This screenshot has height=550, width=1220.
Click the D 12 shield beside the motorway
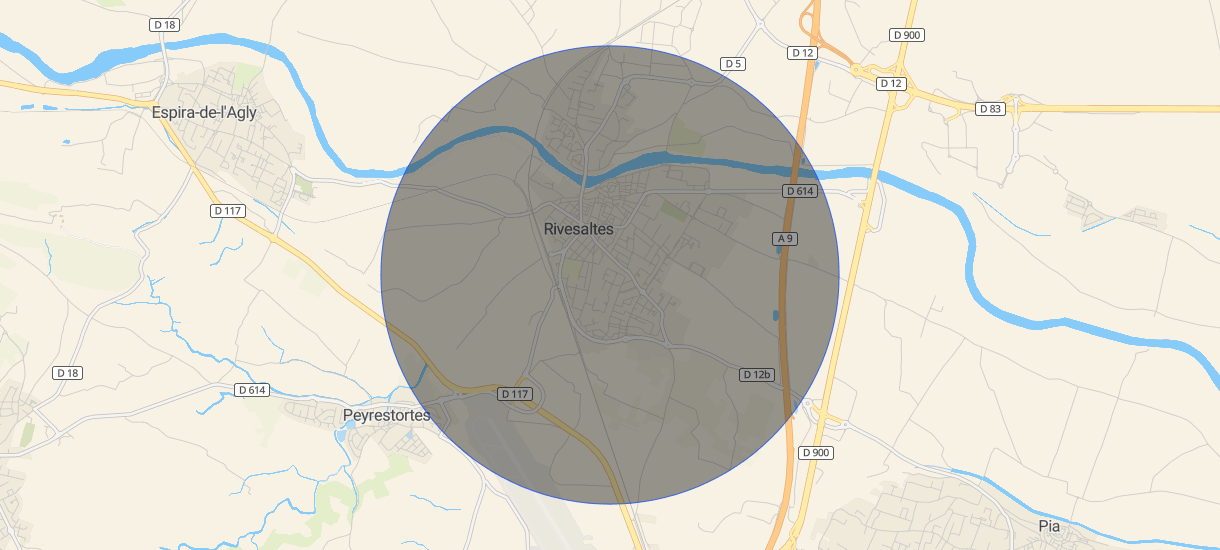pyautogui.click(x=802, y=52)
